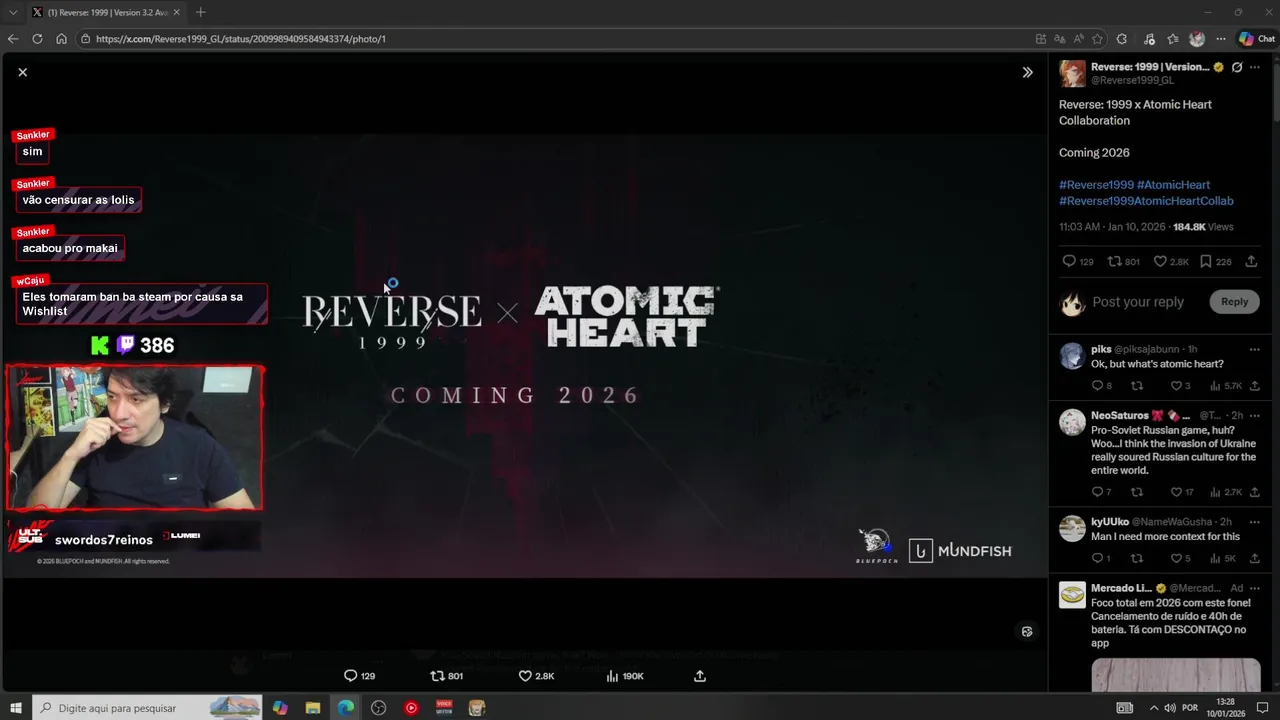Reload the page with the refresh icon
The width and height of the screenshot is (1280, 720).
(x=37, y=39)
